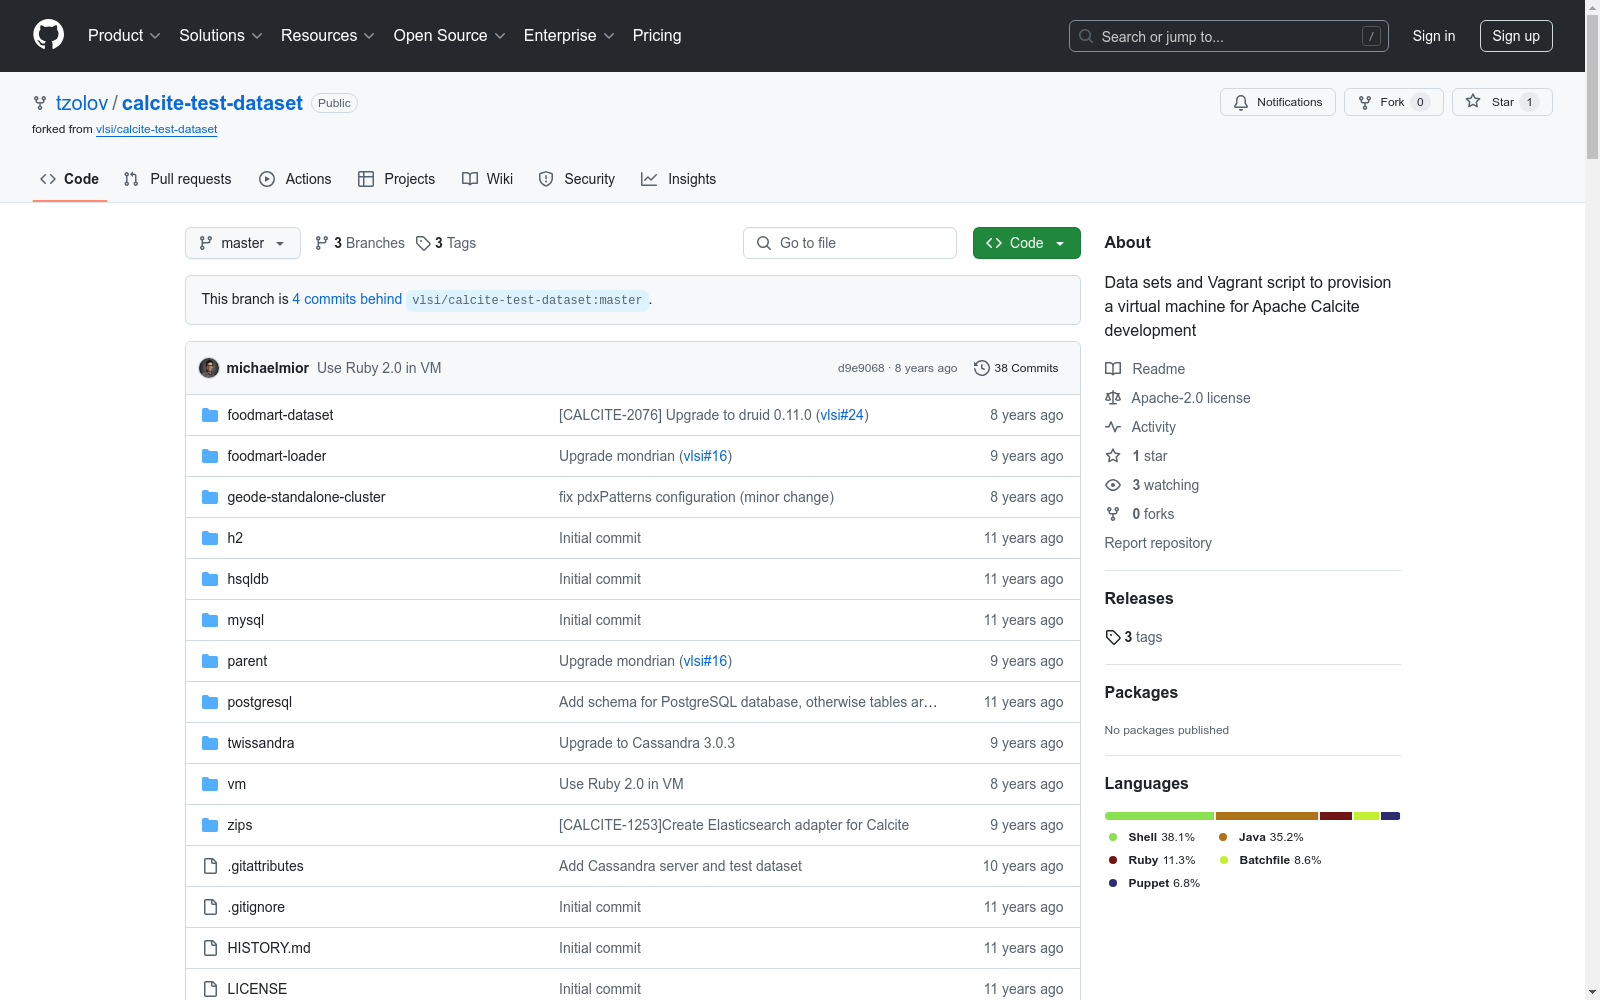
Task: Expand the Solutions menu
Action: tap(221, 36)
